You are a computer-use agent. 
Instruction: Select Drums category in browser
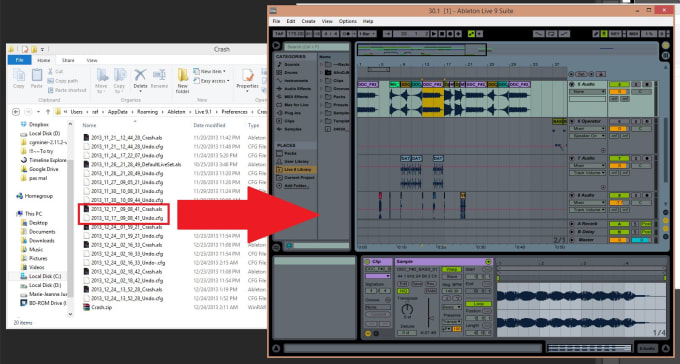[x=291, y=72]
